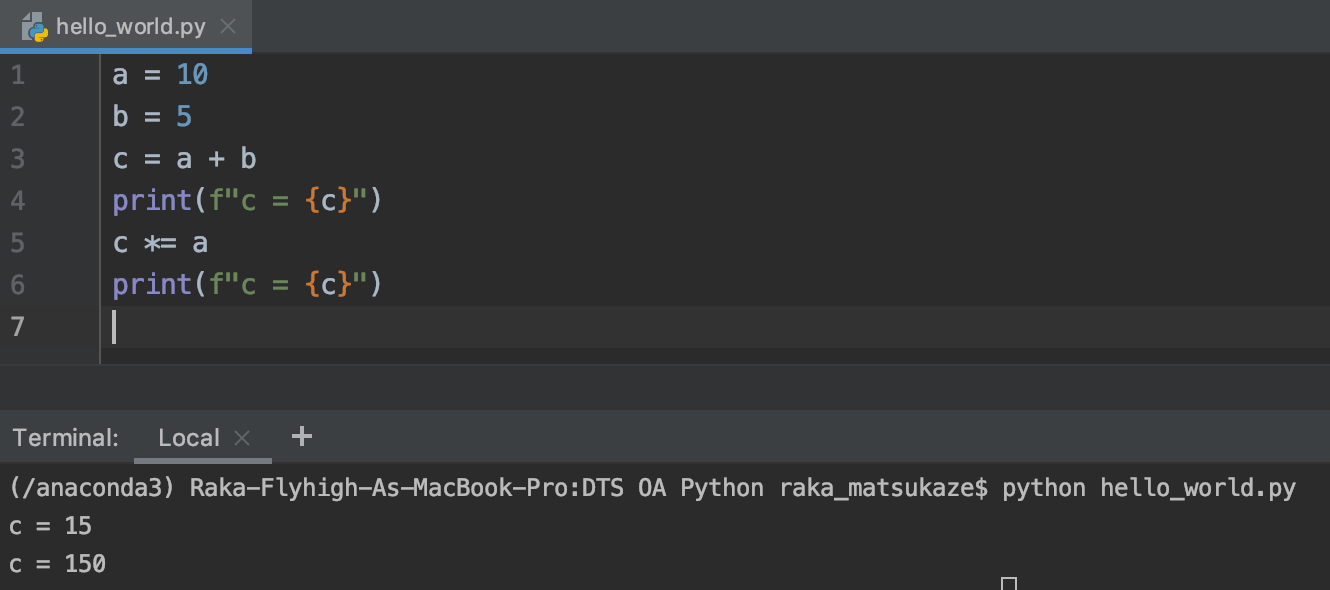
Task: Select the Local terminal tab
Action: (189, 437)
